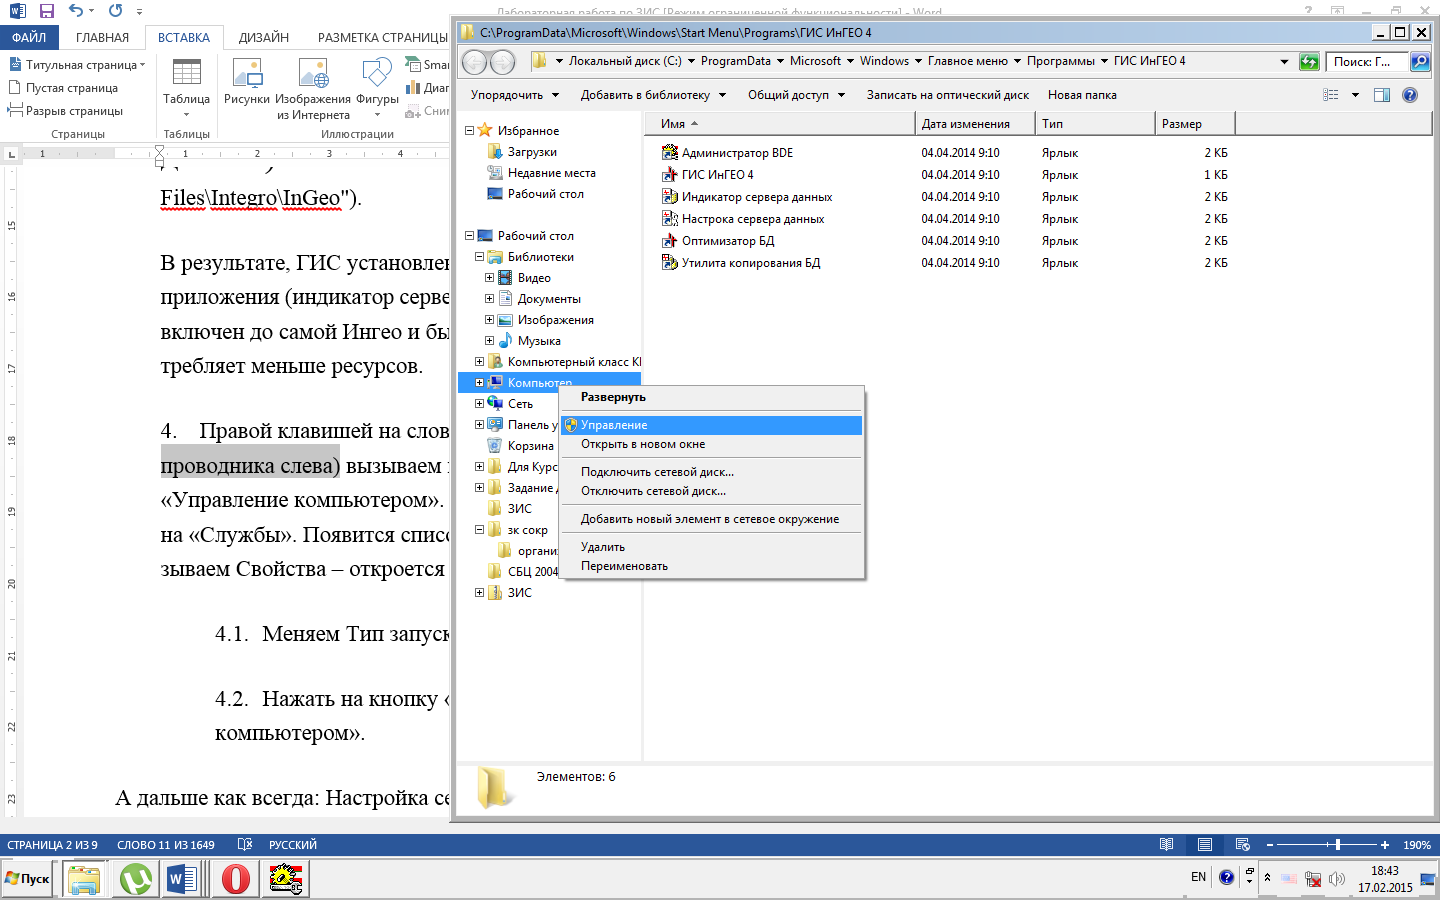This screenshot has width=1440, height=900.
Task: Click the zoom in plus button in Word
Action: point(1385,845)
